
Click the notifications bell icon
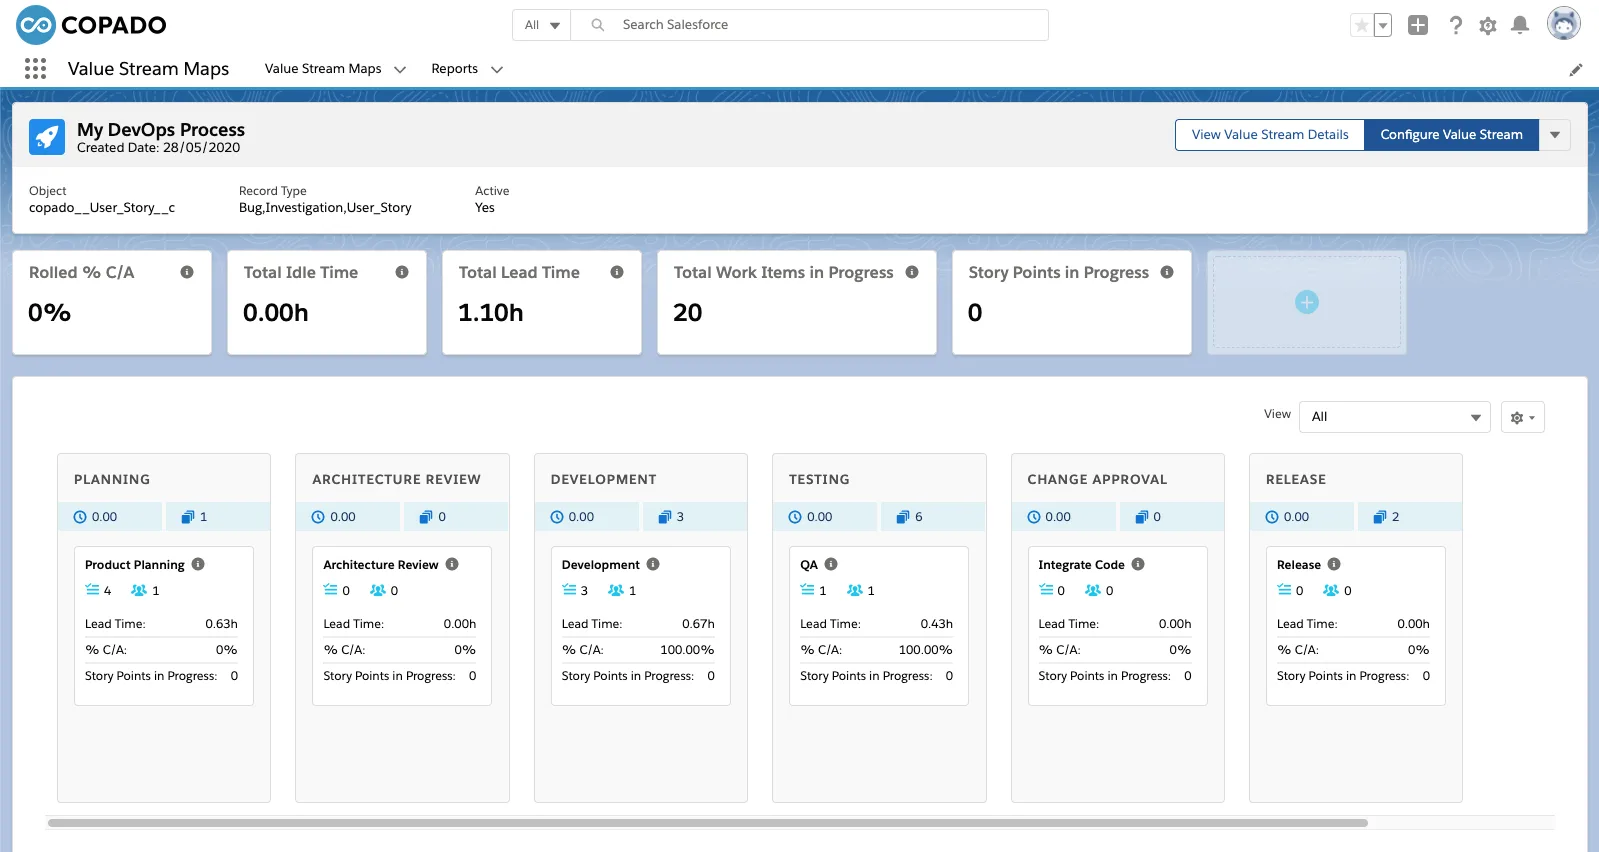(x=1520, y=25)
